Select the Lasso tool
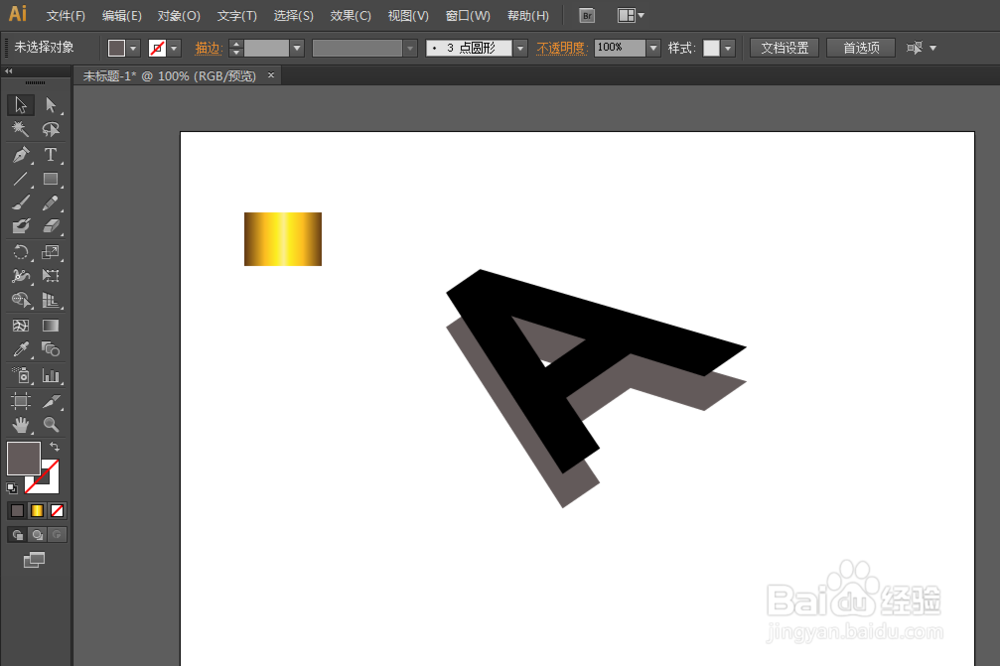This screenshot has width=1000, height=666. tap(50, 130)
